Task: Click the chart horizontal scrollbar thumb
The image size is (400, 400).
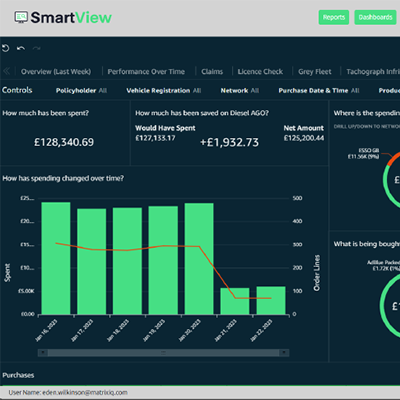Action: click(x=163, y=353)
